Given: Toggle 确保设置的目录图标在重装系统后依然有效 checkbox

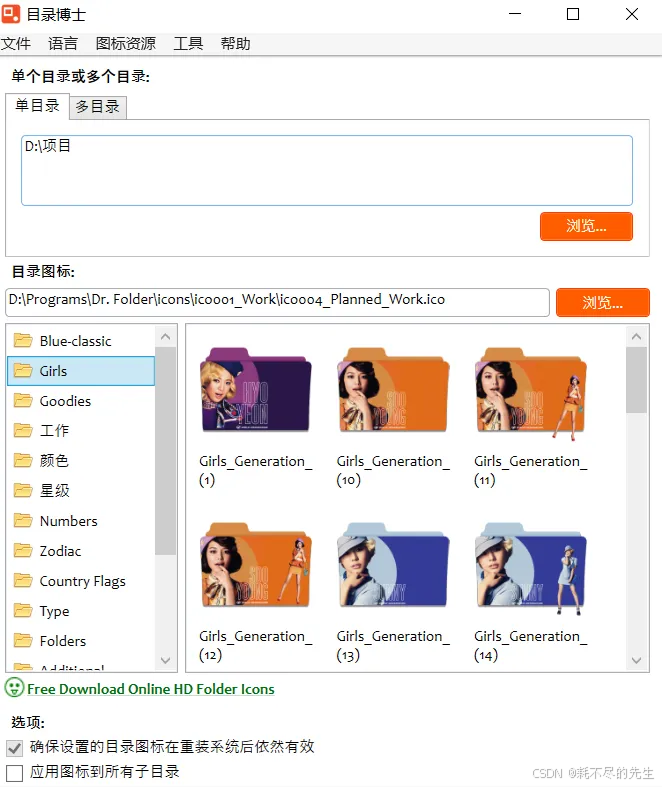Looking at the screenshot, I should [15, 748].
